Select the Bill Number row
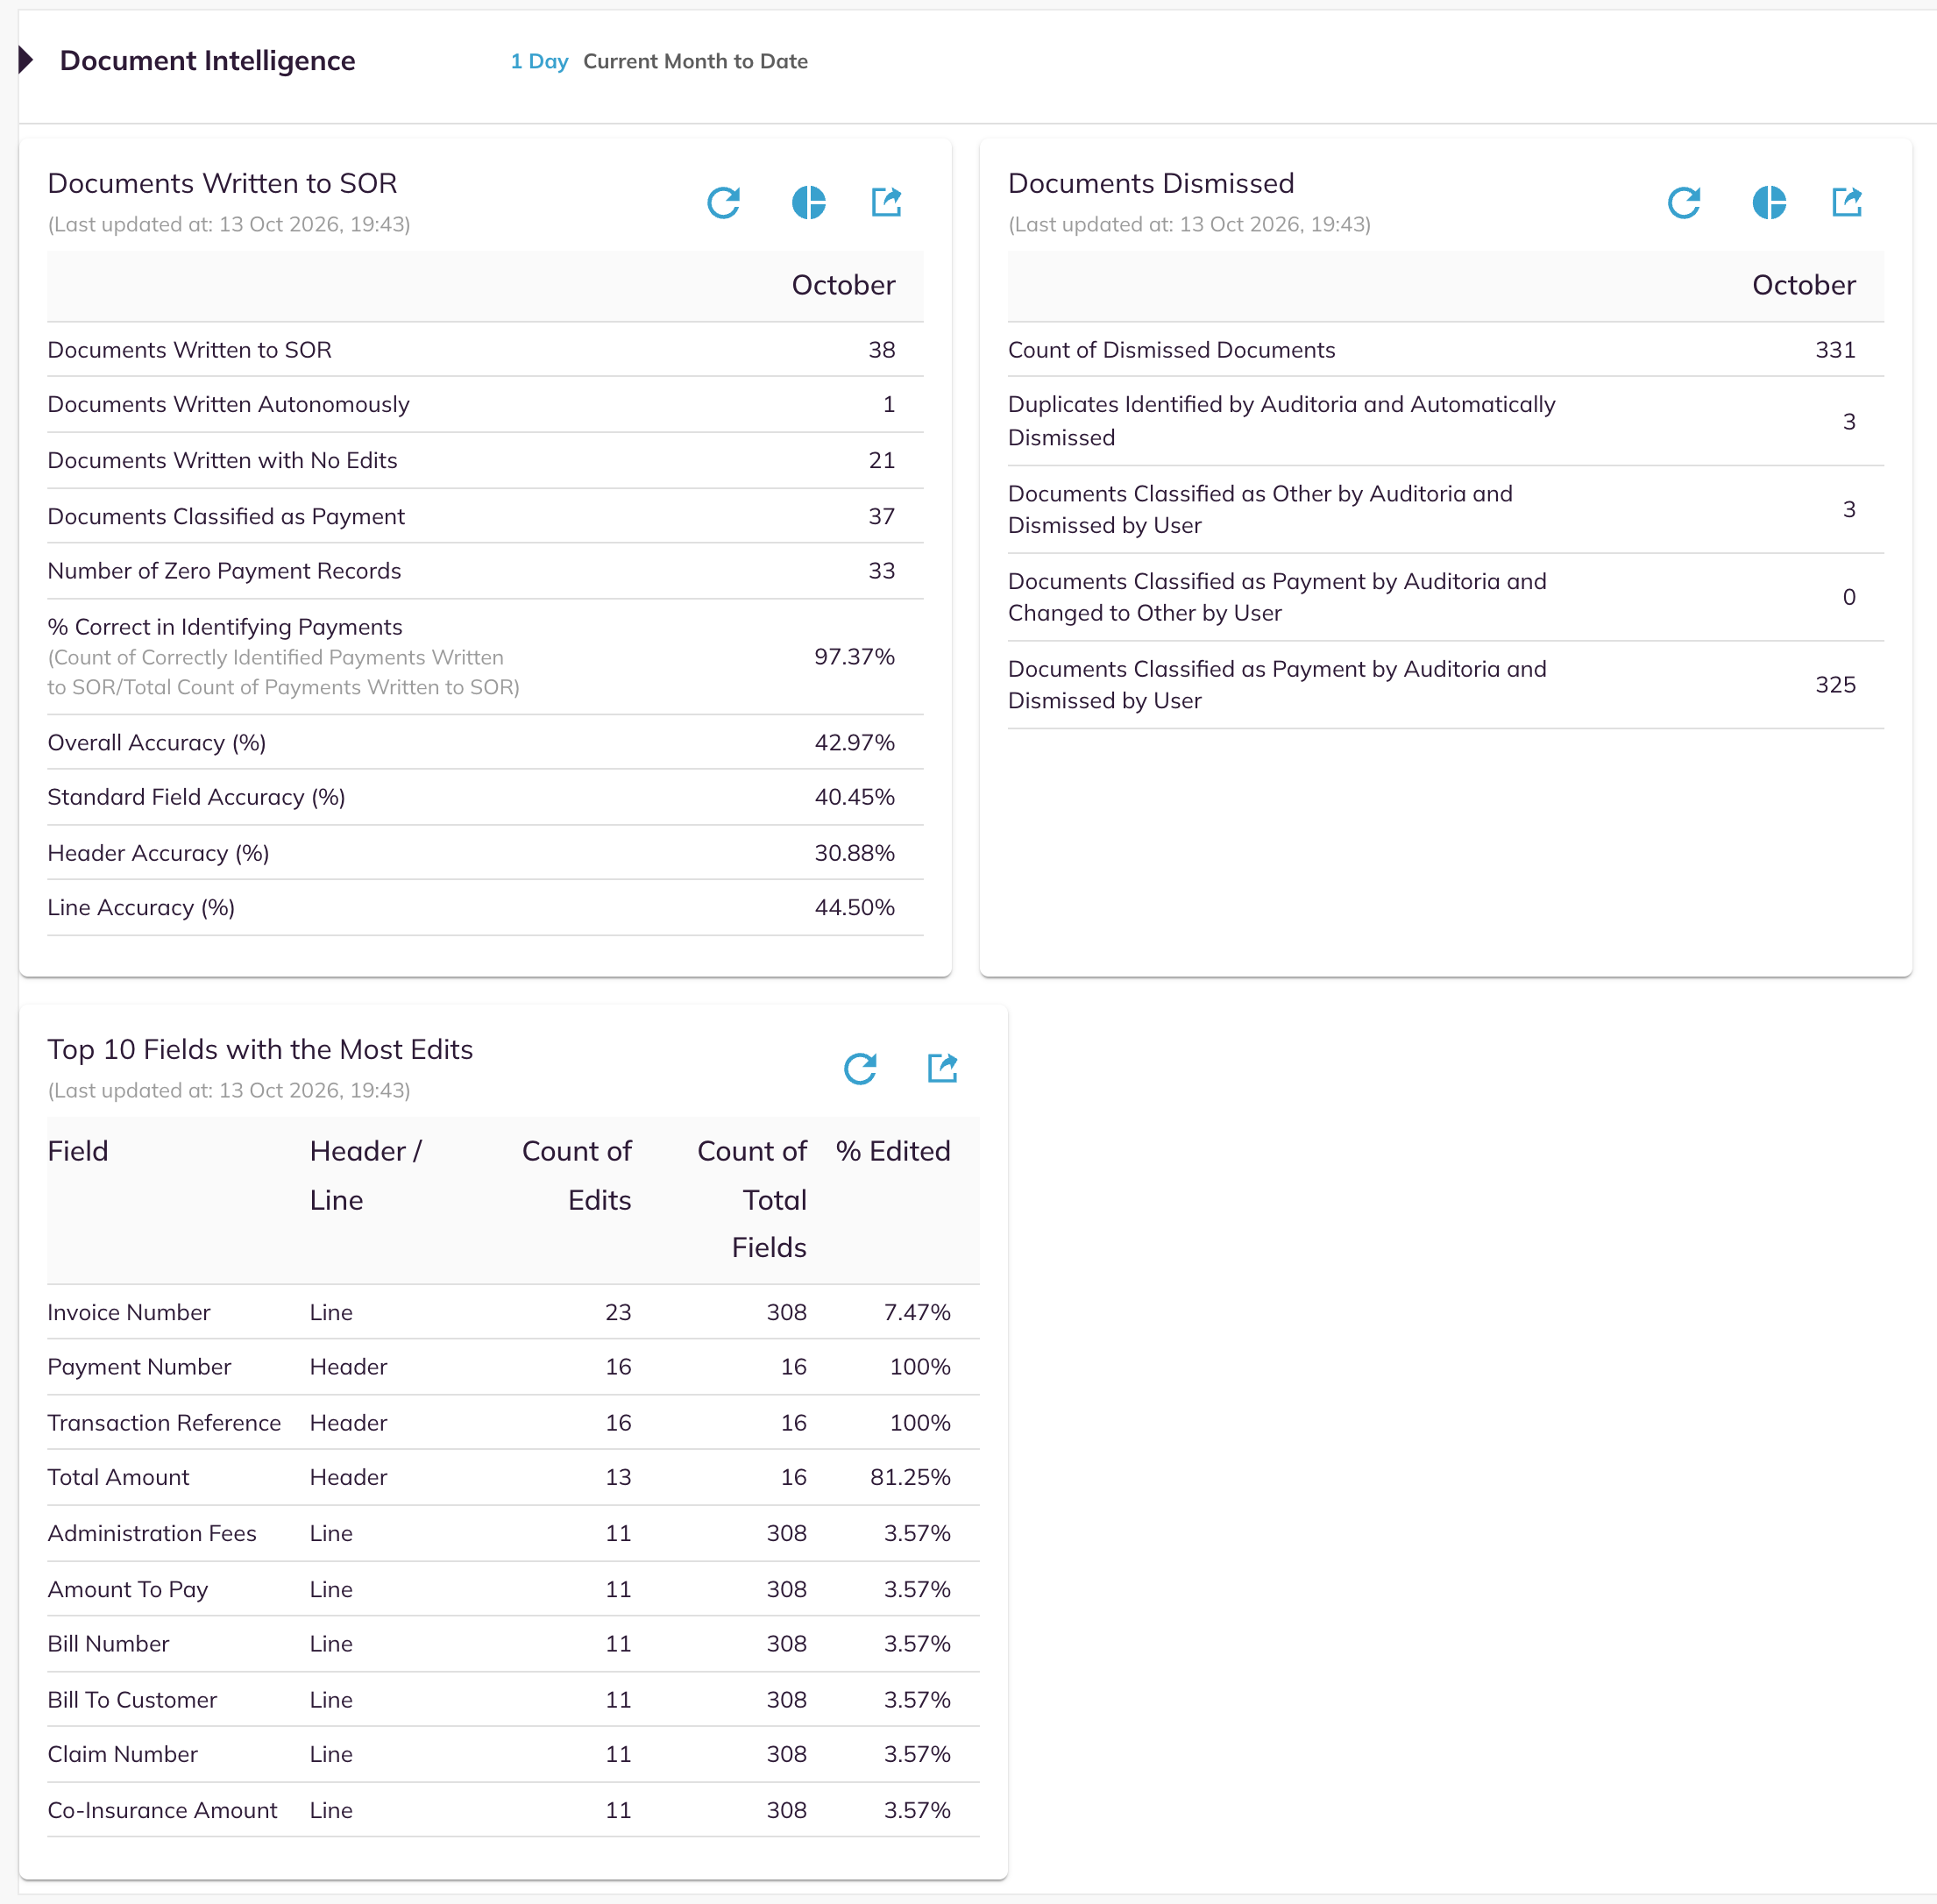1937x1904 pixels. pos(513,1644)
